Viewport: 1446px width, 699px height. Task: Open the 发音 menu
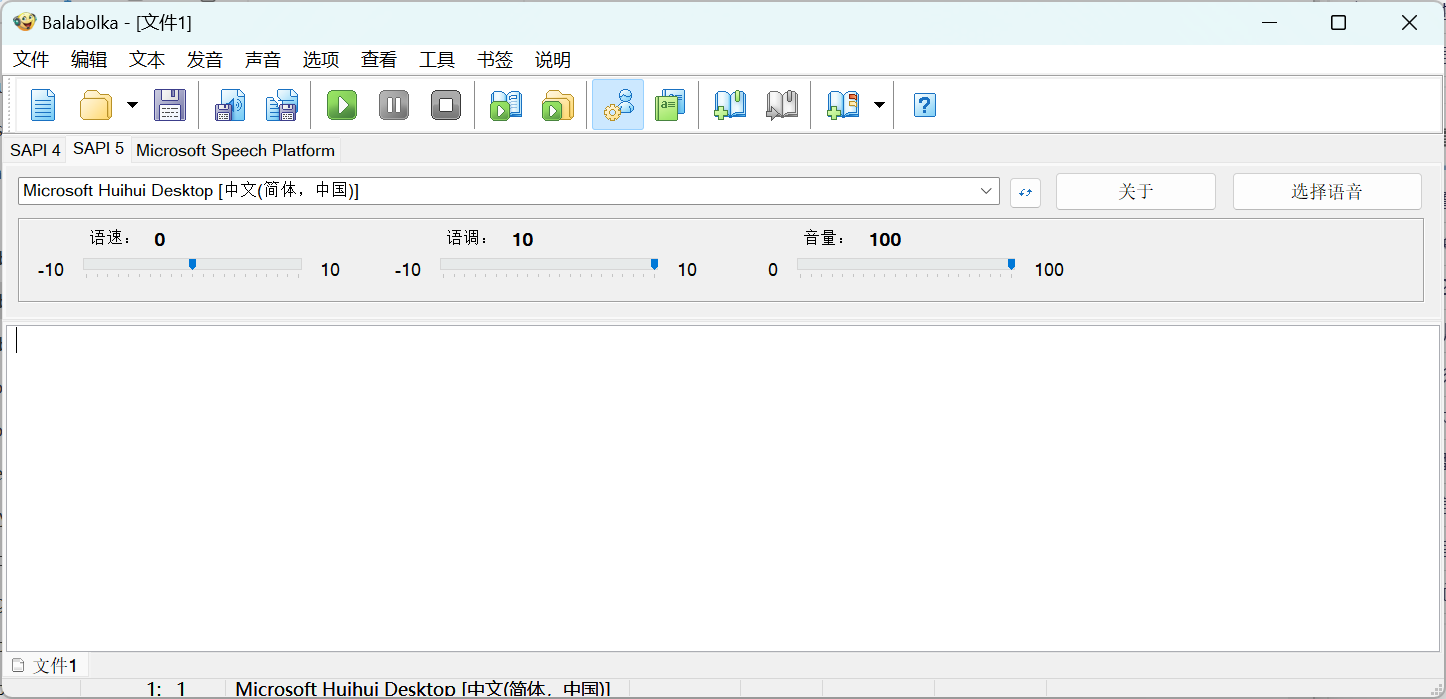click(x=205, y=60)
